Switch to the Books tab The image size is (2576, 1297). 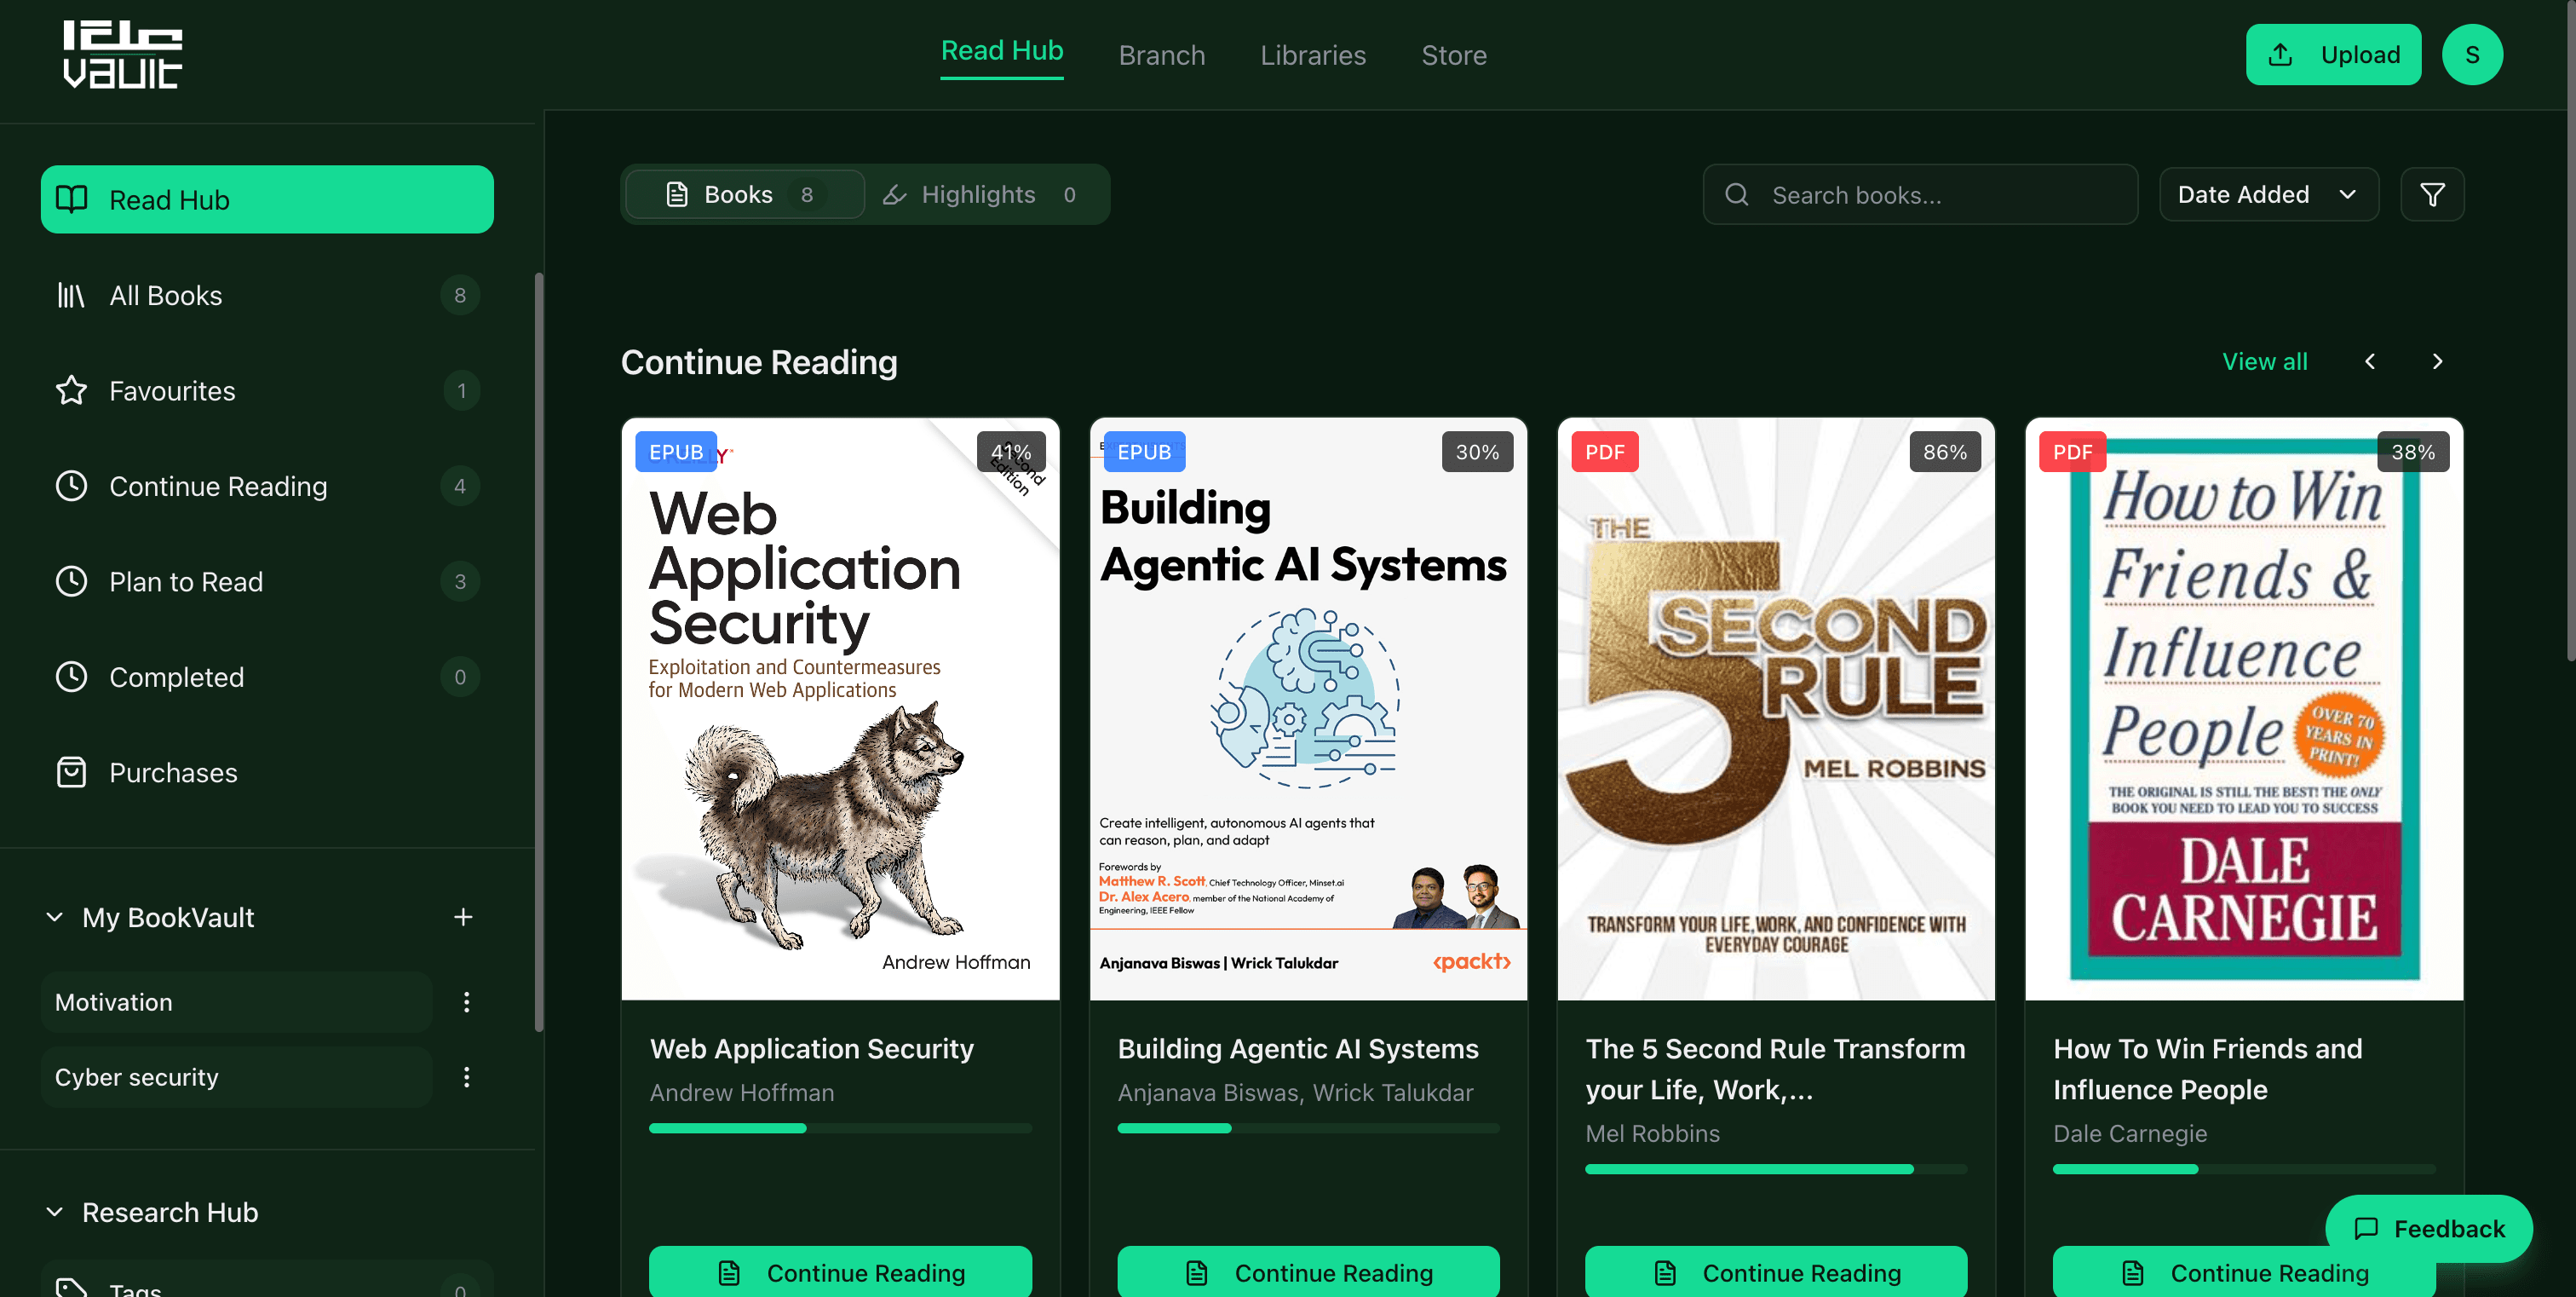[745, 194]
